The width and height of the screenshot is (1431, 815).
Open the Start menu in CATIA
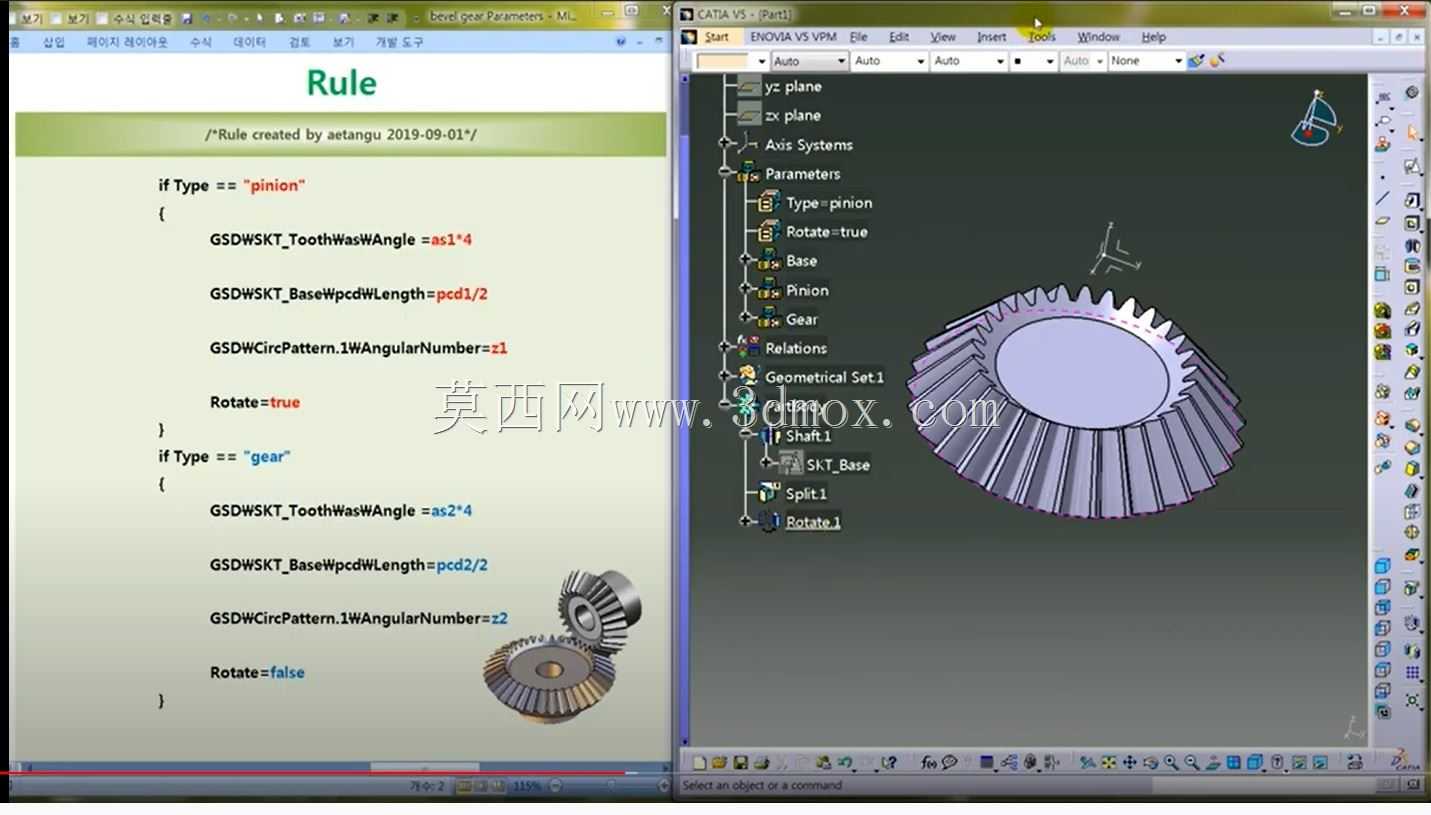click(716, 37)
